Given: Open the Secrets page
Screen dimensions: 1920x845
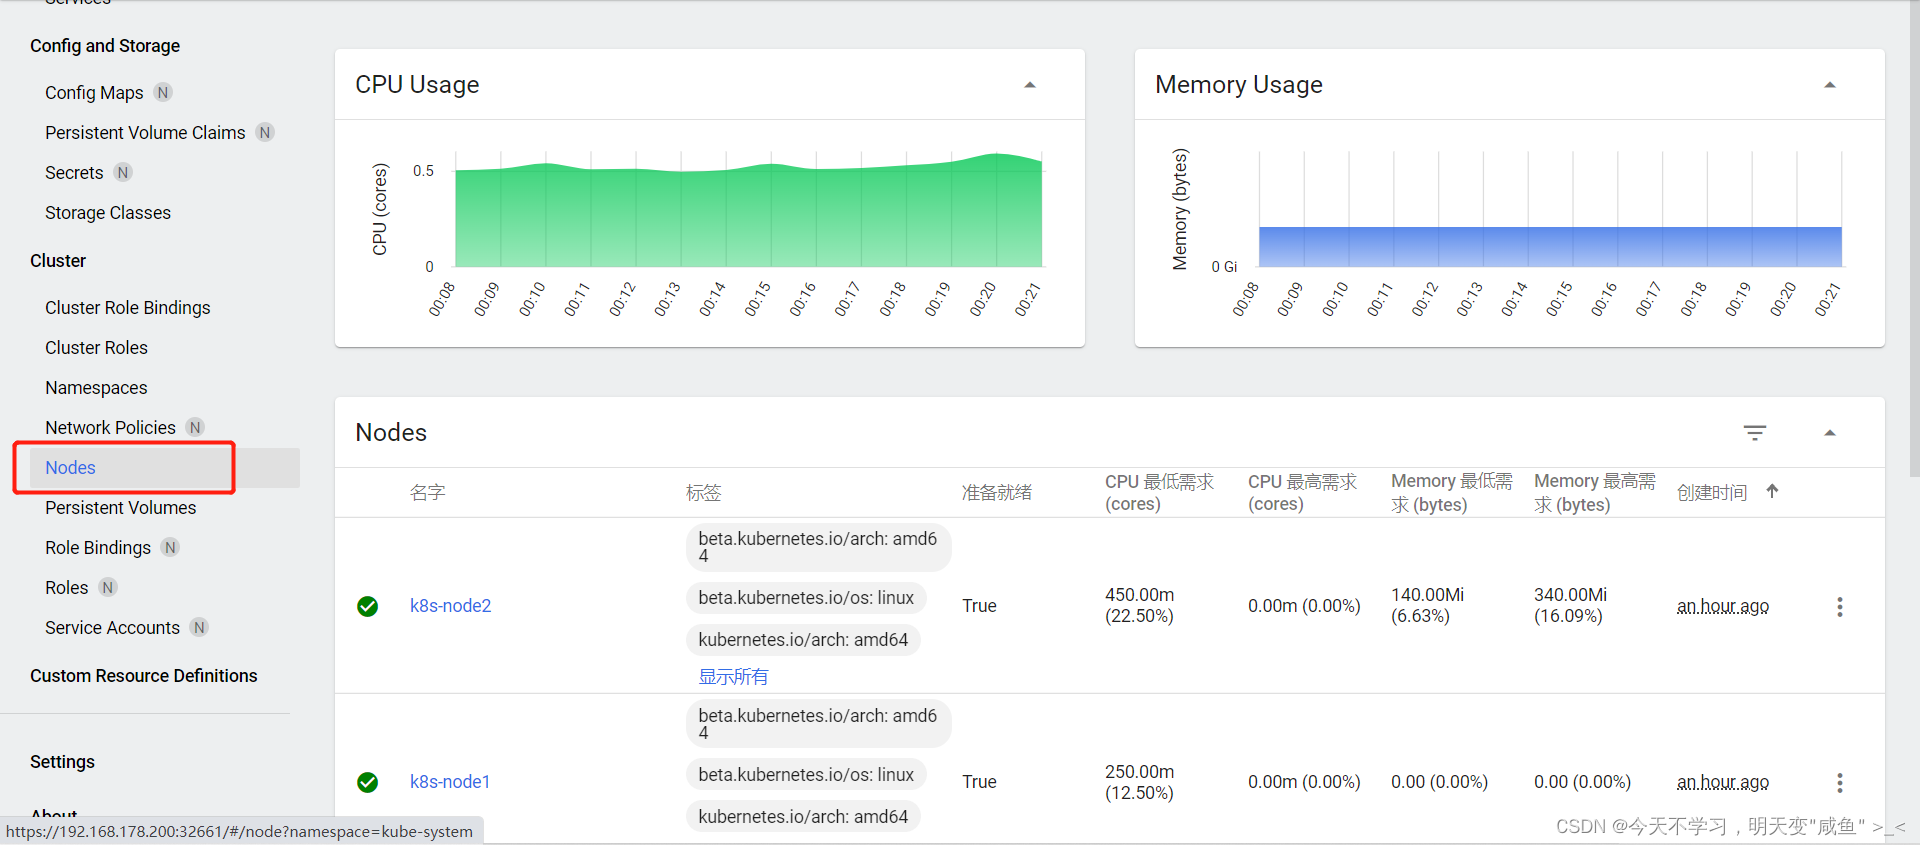Looking at the screenshot, I should [x=74, y=172].
